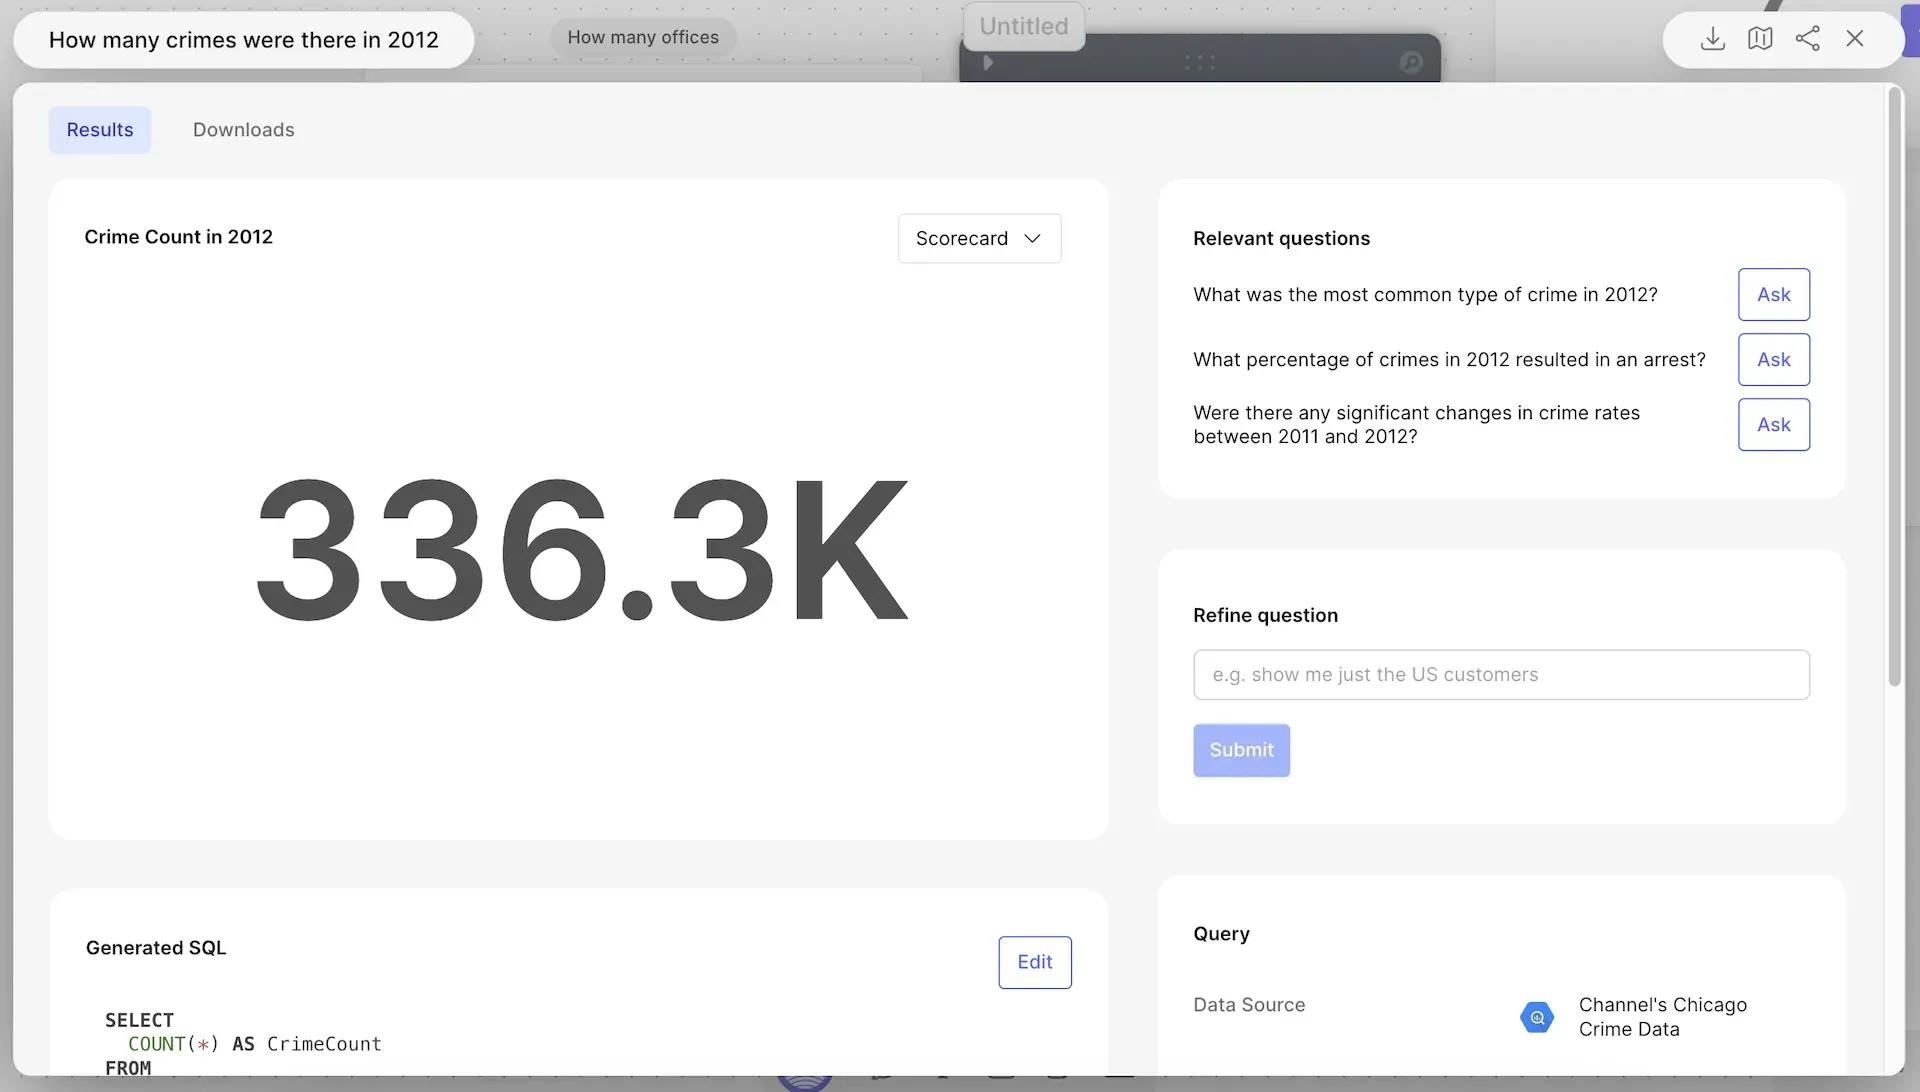This screenshot has width=1920, height=1092.
Task: Click the 'COUNT(*) AS CrimeCount' SQL line
Action: tap(255, 1044)
